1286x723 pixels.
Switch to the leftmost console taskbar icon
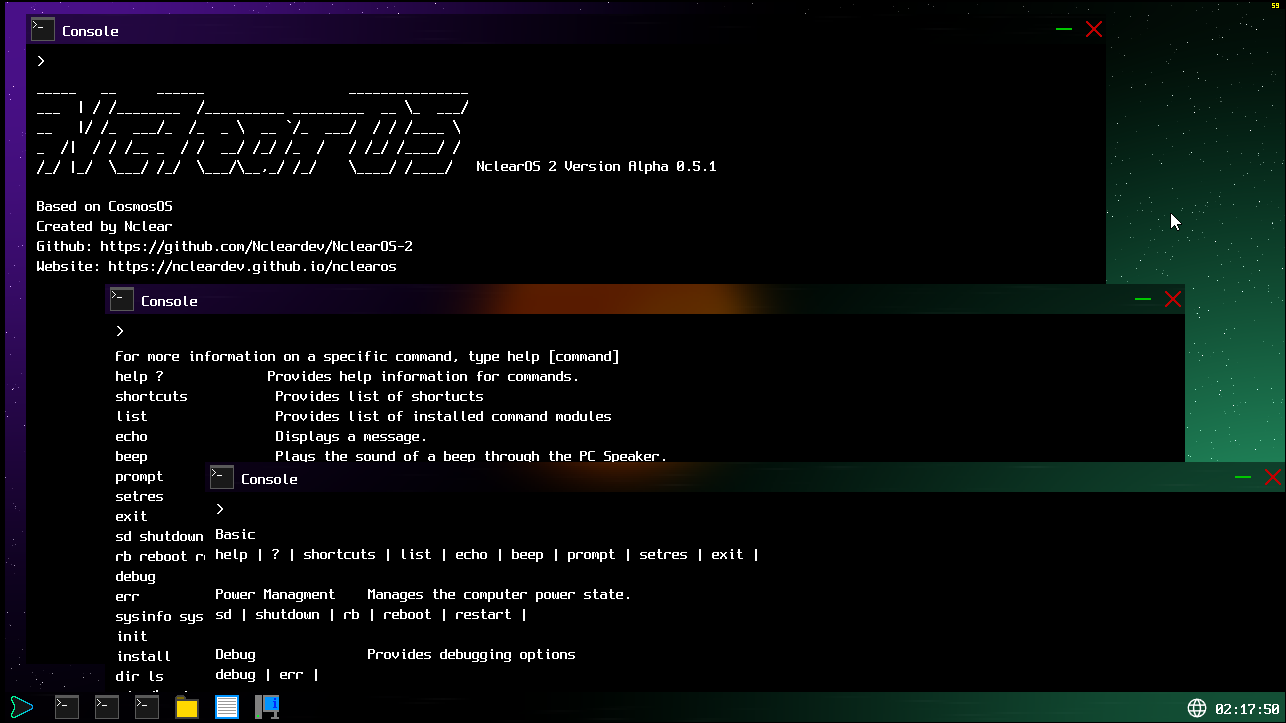[x=67, y=707]
